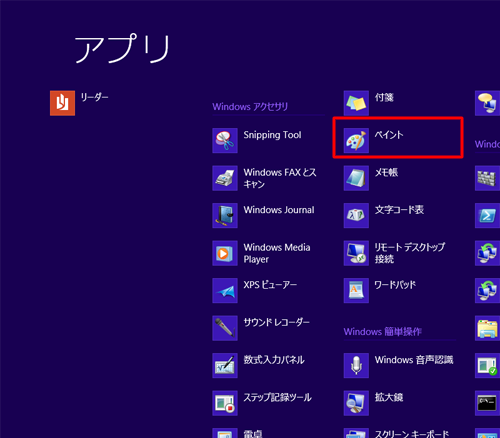Screen dimensions: 500x438
Task: Open メモ帳 notepad icon
Action: click(x=356, y=178)
